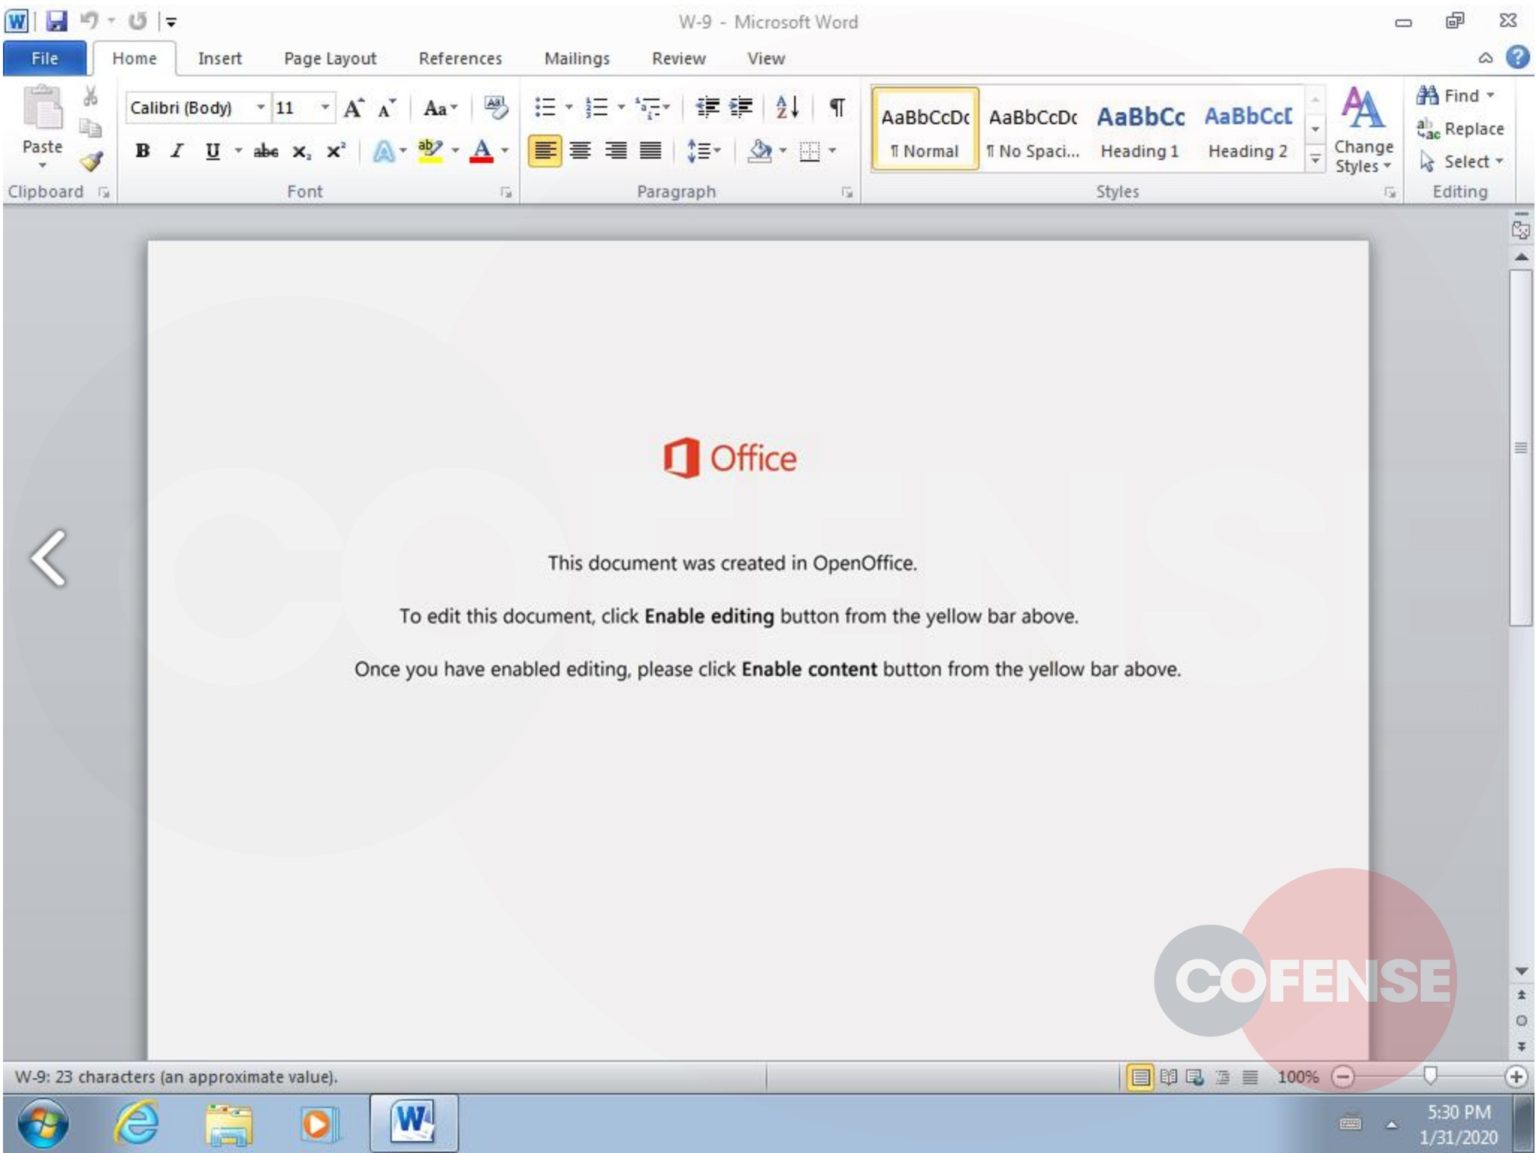Toggle Underline formatting
The height and width of the screenshot is (1153, 1536).
(x=212, y=151)
